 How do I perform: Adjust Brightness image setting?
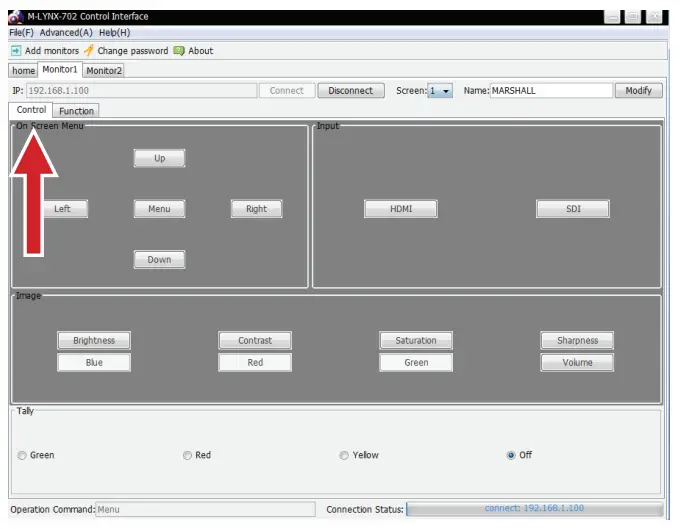click(94, 341)
